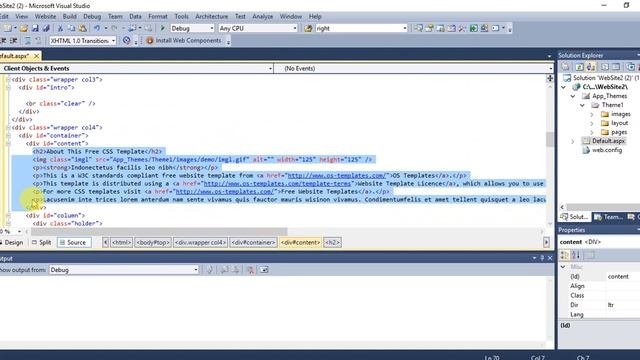The image size is (640, 360).
Task: Click the check-standards icon after XHTML dropdown
Action: 127,40
